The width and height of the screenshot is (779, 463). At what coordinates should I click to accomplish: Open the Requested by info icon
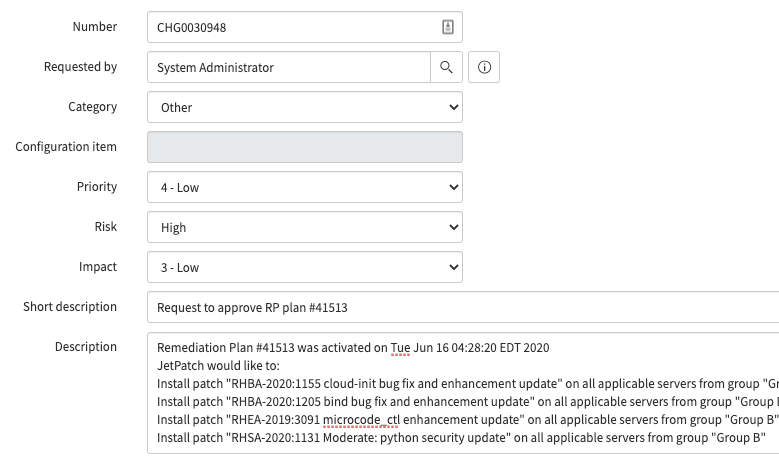[x=484, y=67]
